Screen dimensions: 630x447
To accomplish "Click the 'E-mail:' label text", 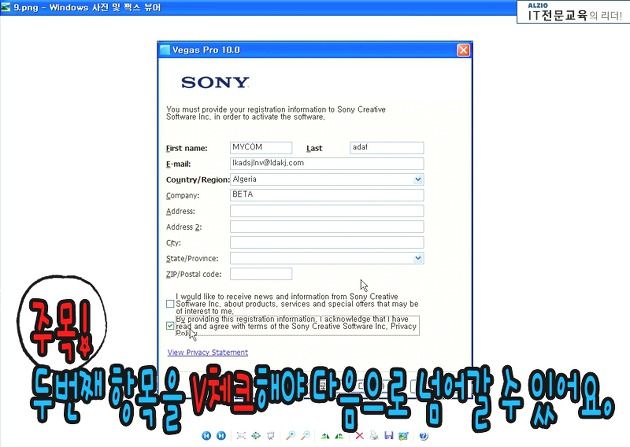I will (x=178, y=164).
